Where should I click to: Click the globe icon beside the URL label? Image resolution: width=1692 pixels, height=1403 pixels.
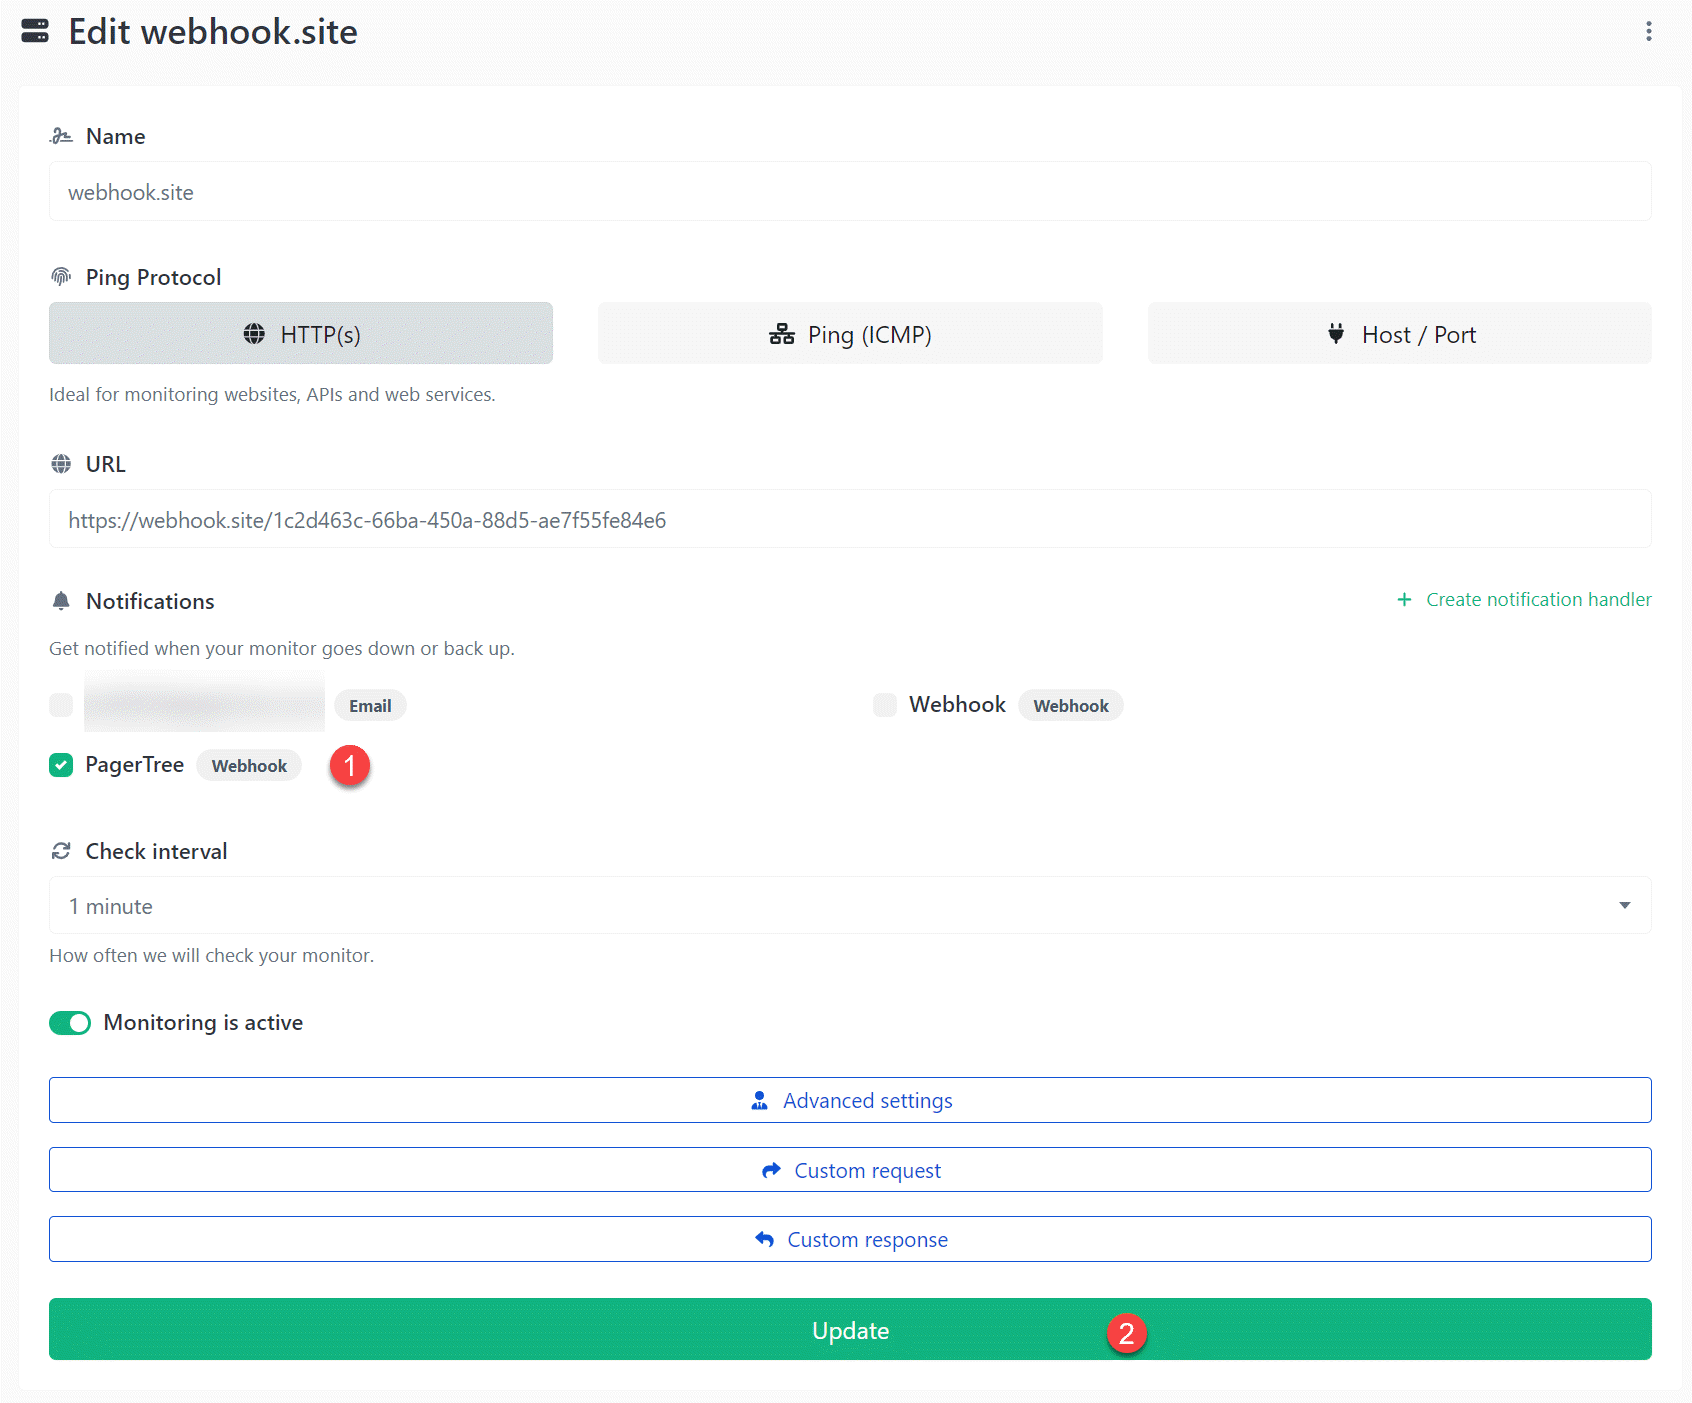pos(61,464)
